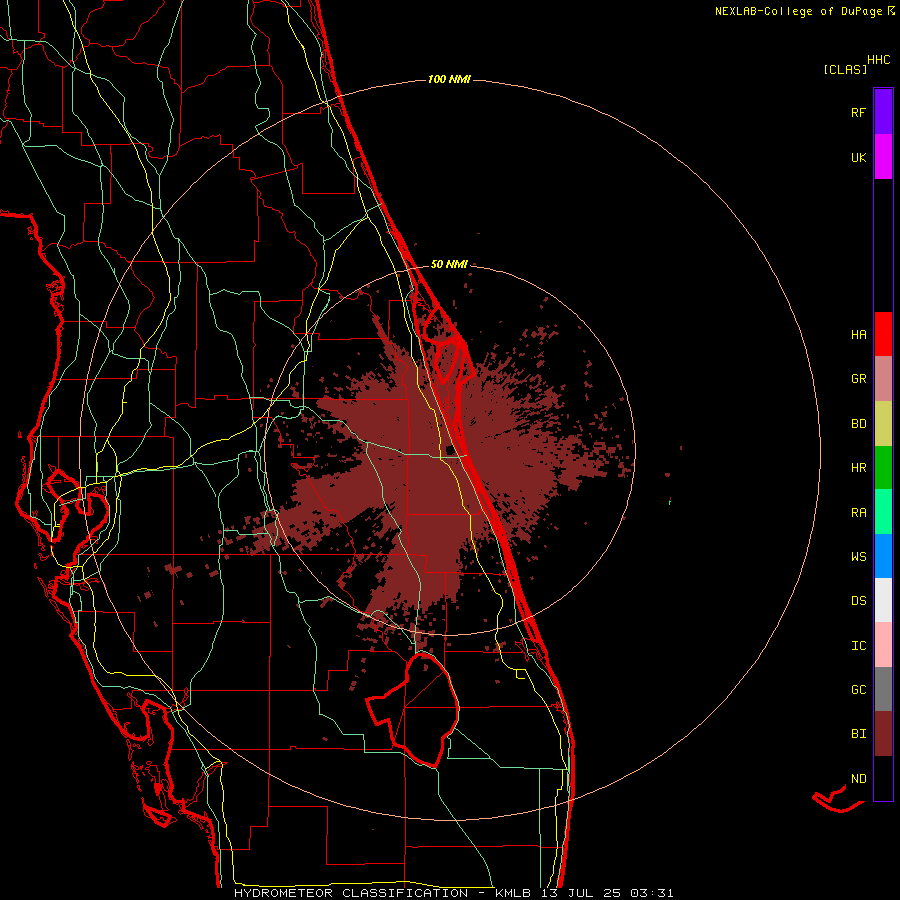Click the BD yellow legend swatch
900x900 pixels.
883,424
